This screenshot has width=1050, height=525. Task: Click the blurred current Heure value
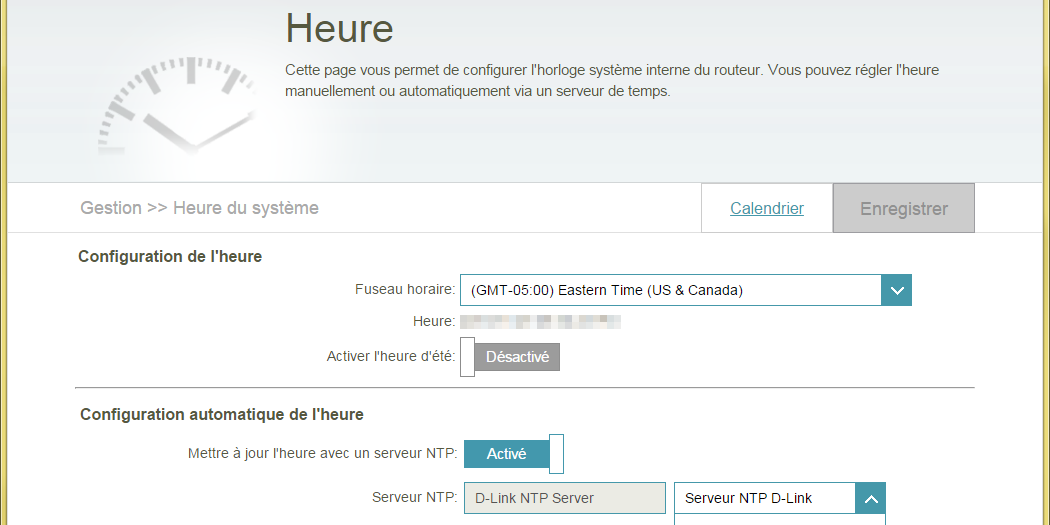point(541,322)
